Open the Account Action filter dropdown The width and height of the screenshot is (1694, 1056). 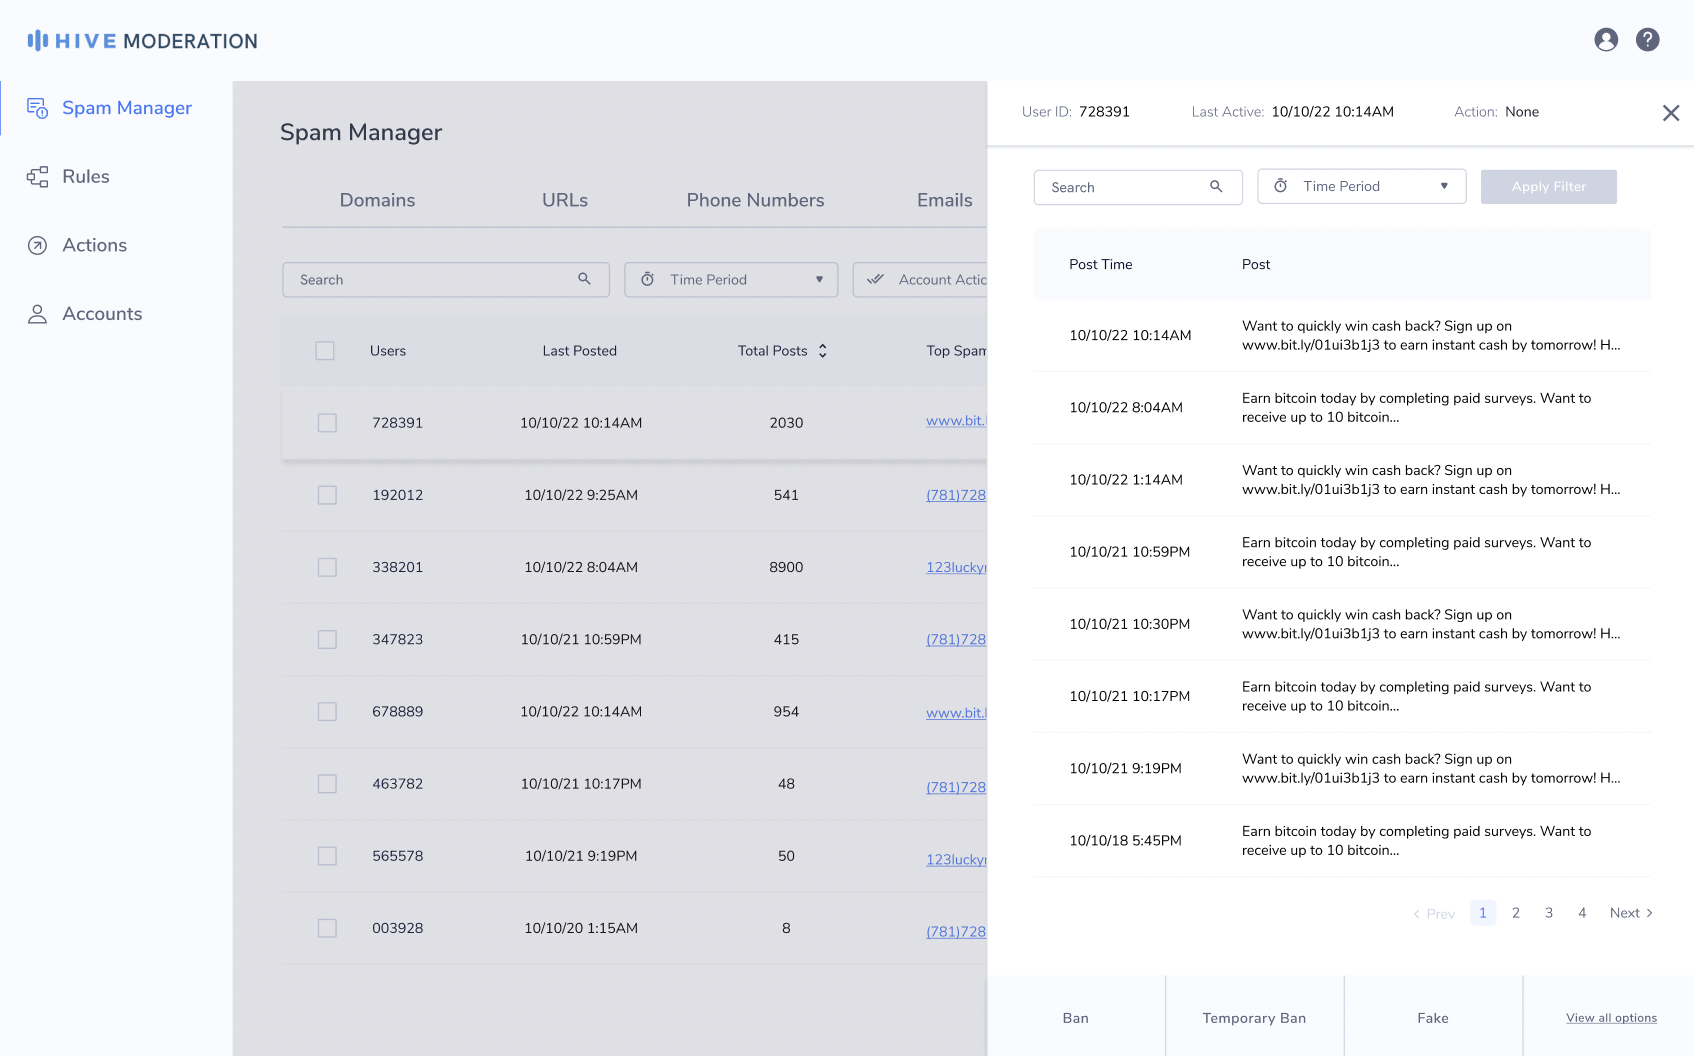pos(920,280)
